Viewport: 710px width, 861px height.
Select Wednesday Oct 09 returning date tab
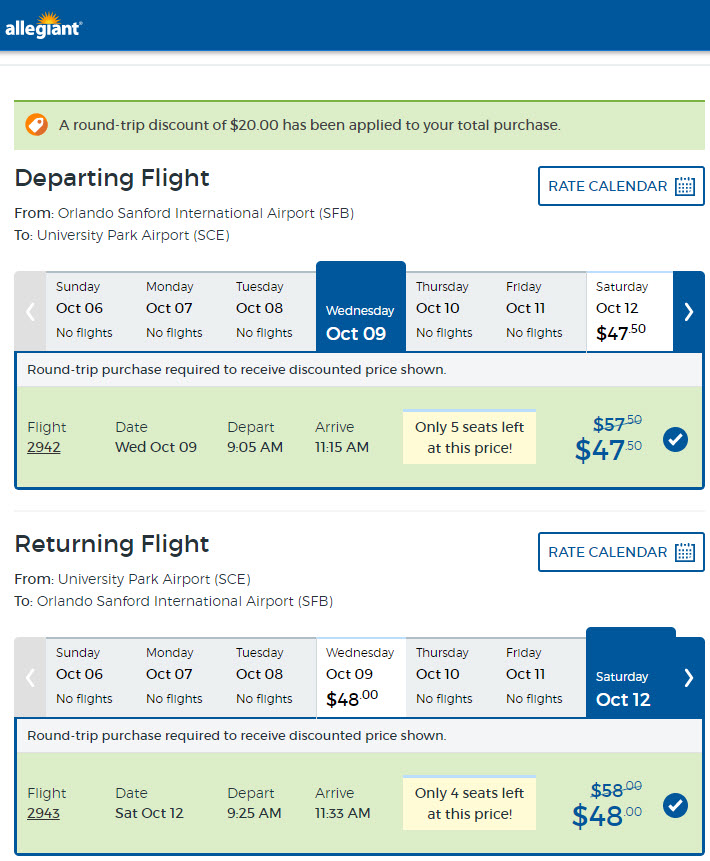pos(360,677)
